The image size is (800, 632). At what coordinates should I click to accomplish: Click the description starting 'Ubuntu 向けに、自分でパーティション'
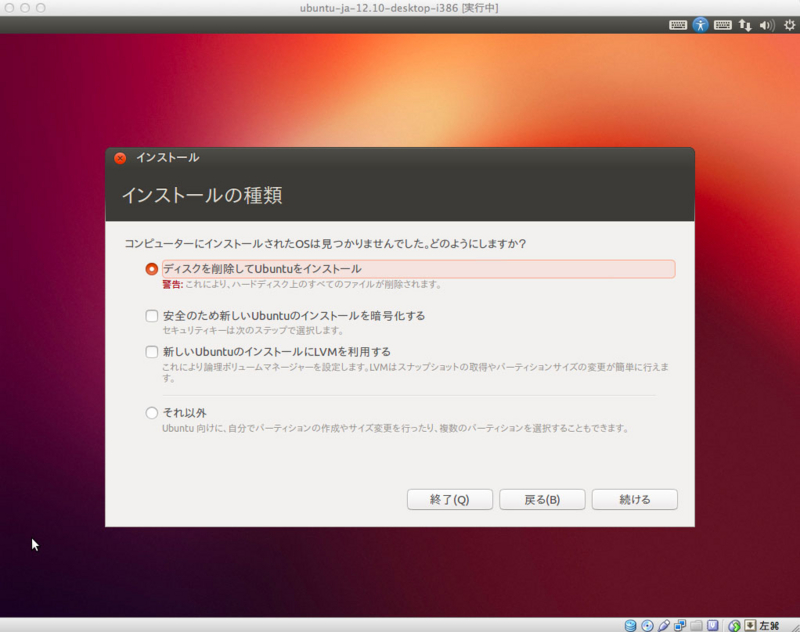point(395,428)
